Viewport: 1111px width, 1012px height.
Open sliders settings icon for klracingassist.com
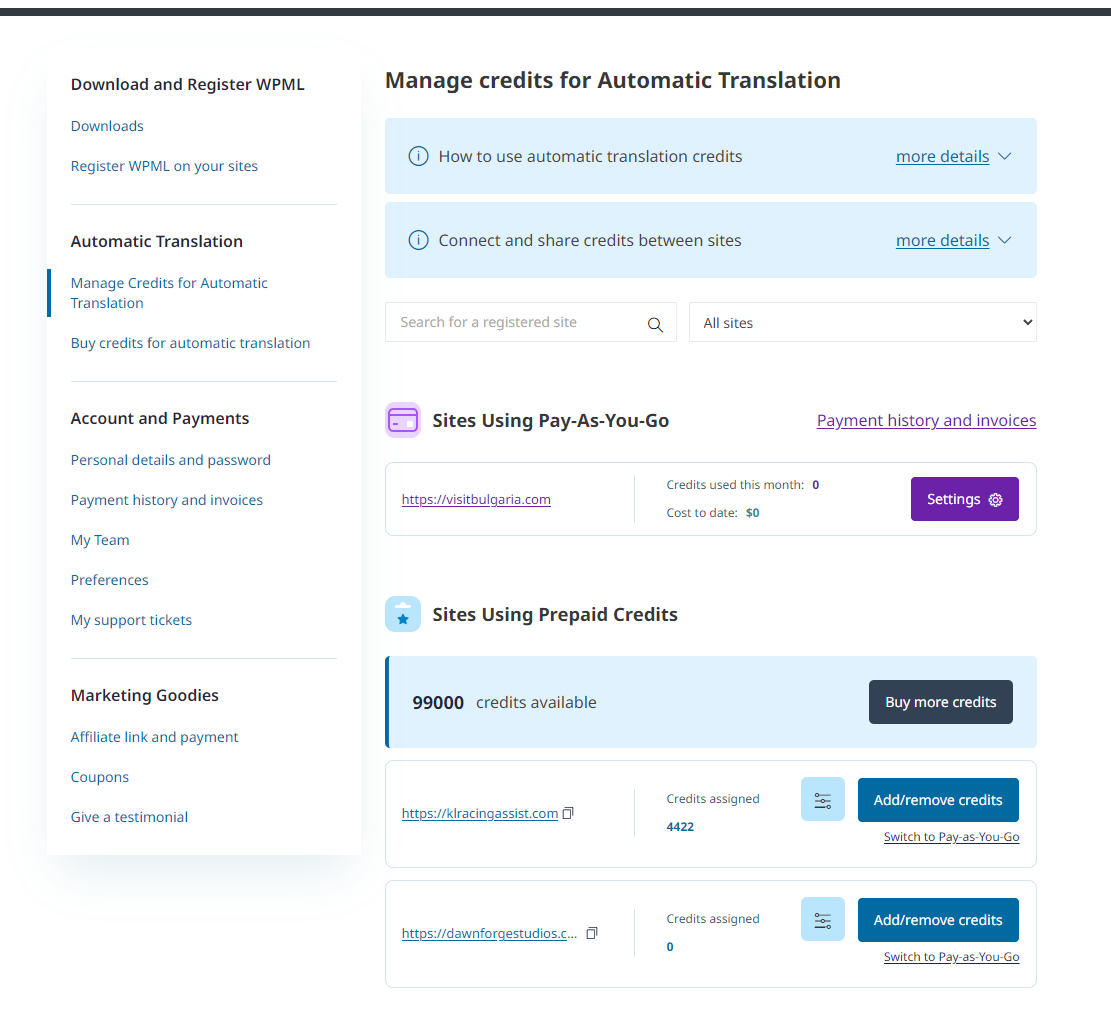823,800
